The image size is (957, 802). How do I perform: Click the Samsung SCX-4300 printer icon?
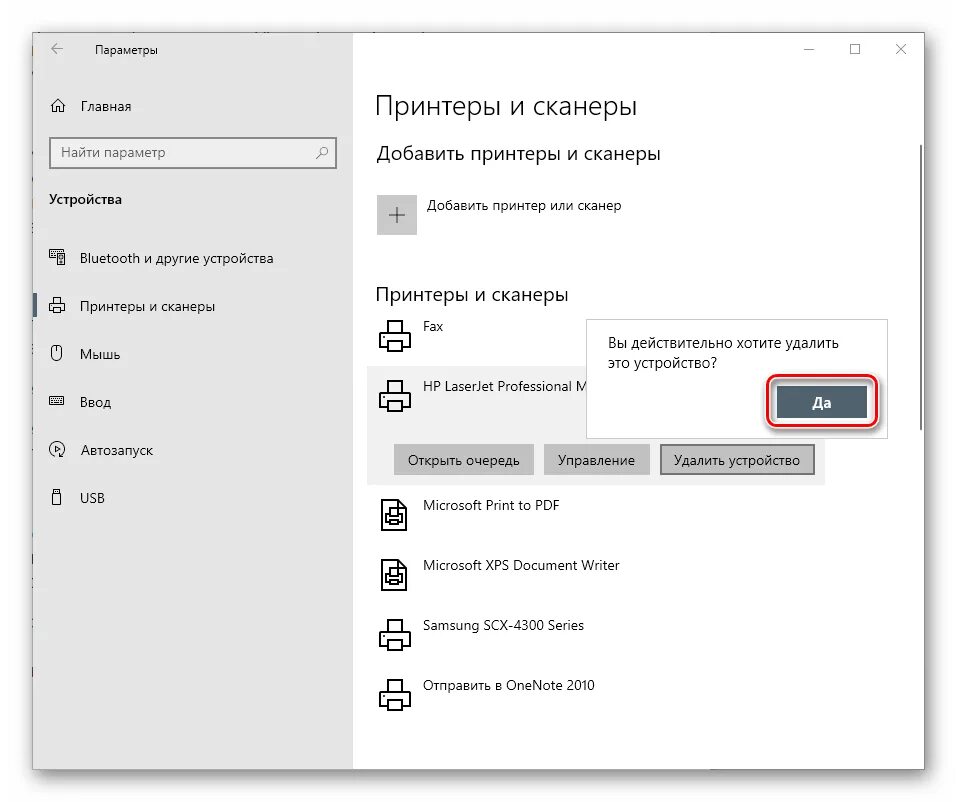tap(395, 635)
